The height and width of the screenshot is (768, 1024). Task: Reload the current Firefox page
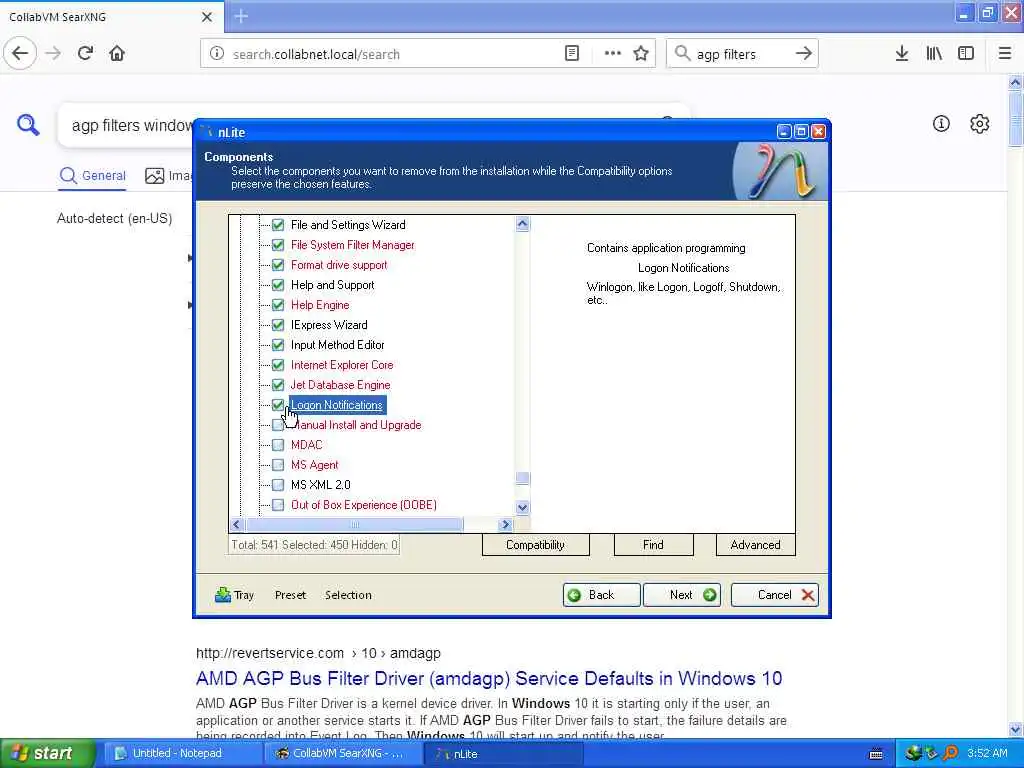coord(85,54)
